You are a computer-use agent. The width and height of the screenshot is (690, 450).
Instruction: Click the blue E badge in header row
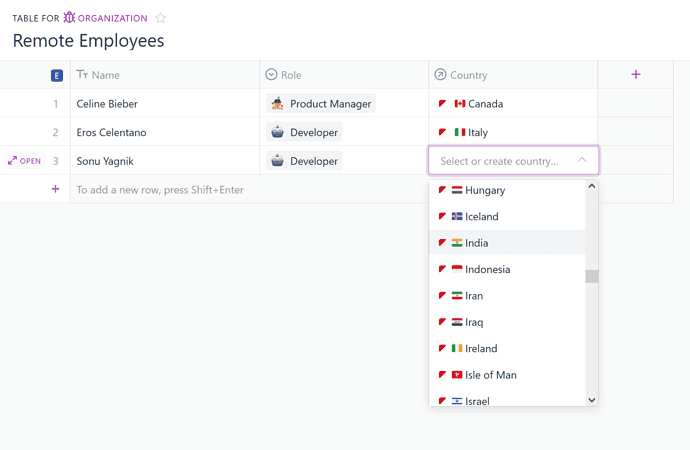tap(57, 75)
